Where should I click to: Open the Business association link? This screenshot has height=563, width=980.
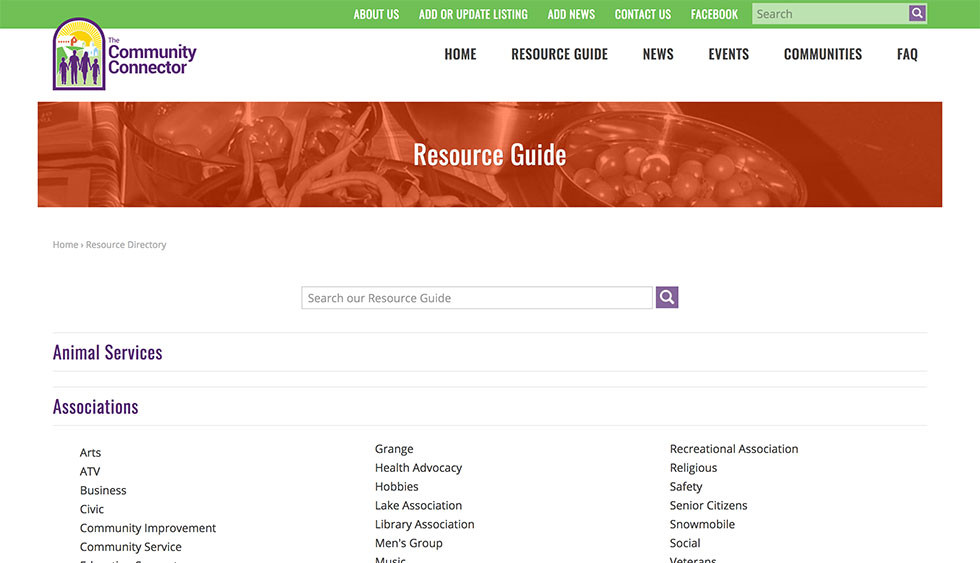pos(103,491)
